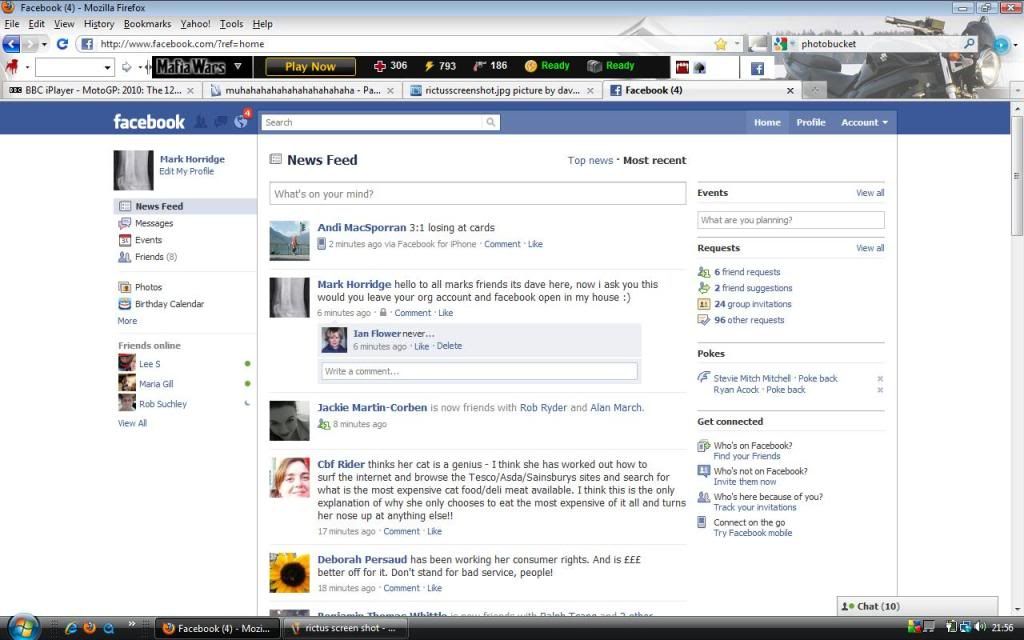Click the Mafia Wars logo
Screen dimensions: 1024x640
[190, 67]
